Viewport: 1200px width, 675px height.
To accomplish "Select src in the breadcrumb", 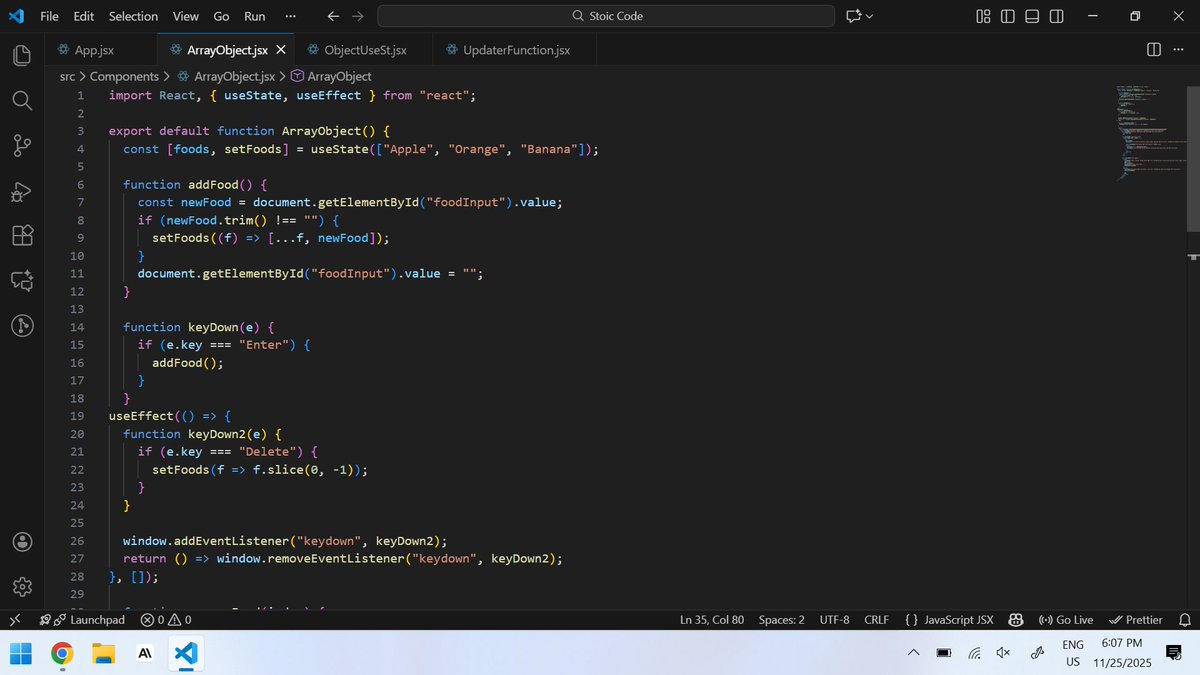I will (67, 76).
